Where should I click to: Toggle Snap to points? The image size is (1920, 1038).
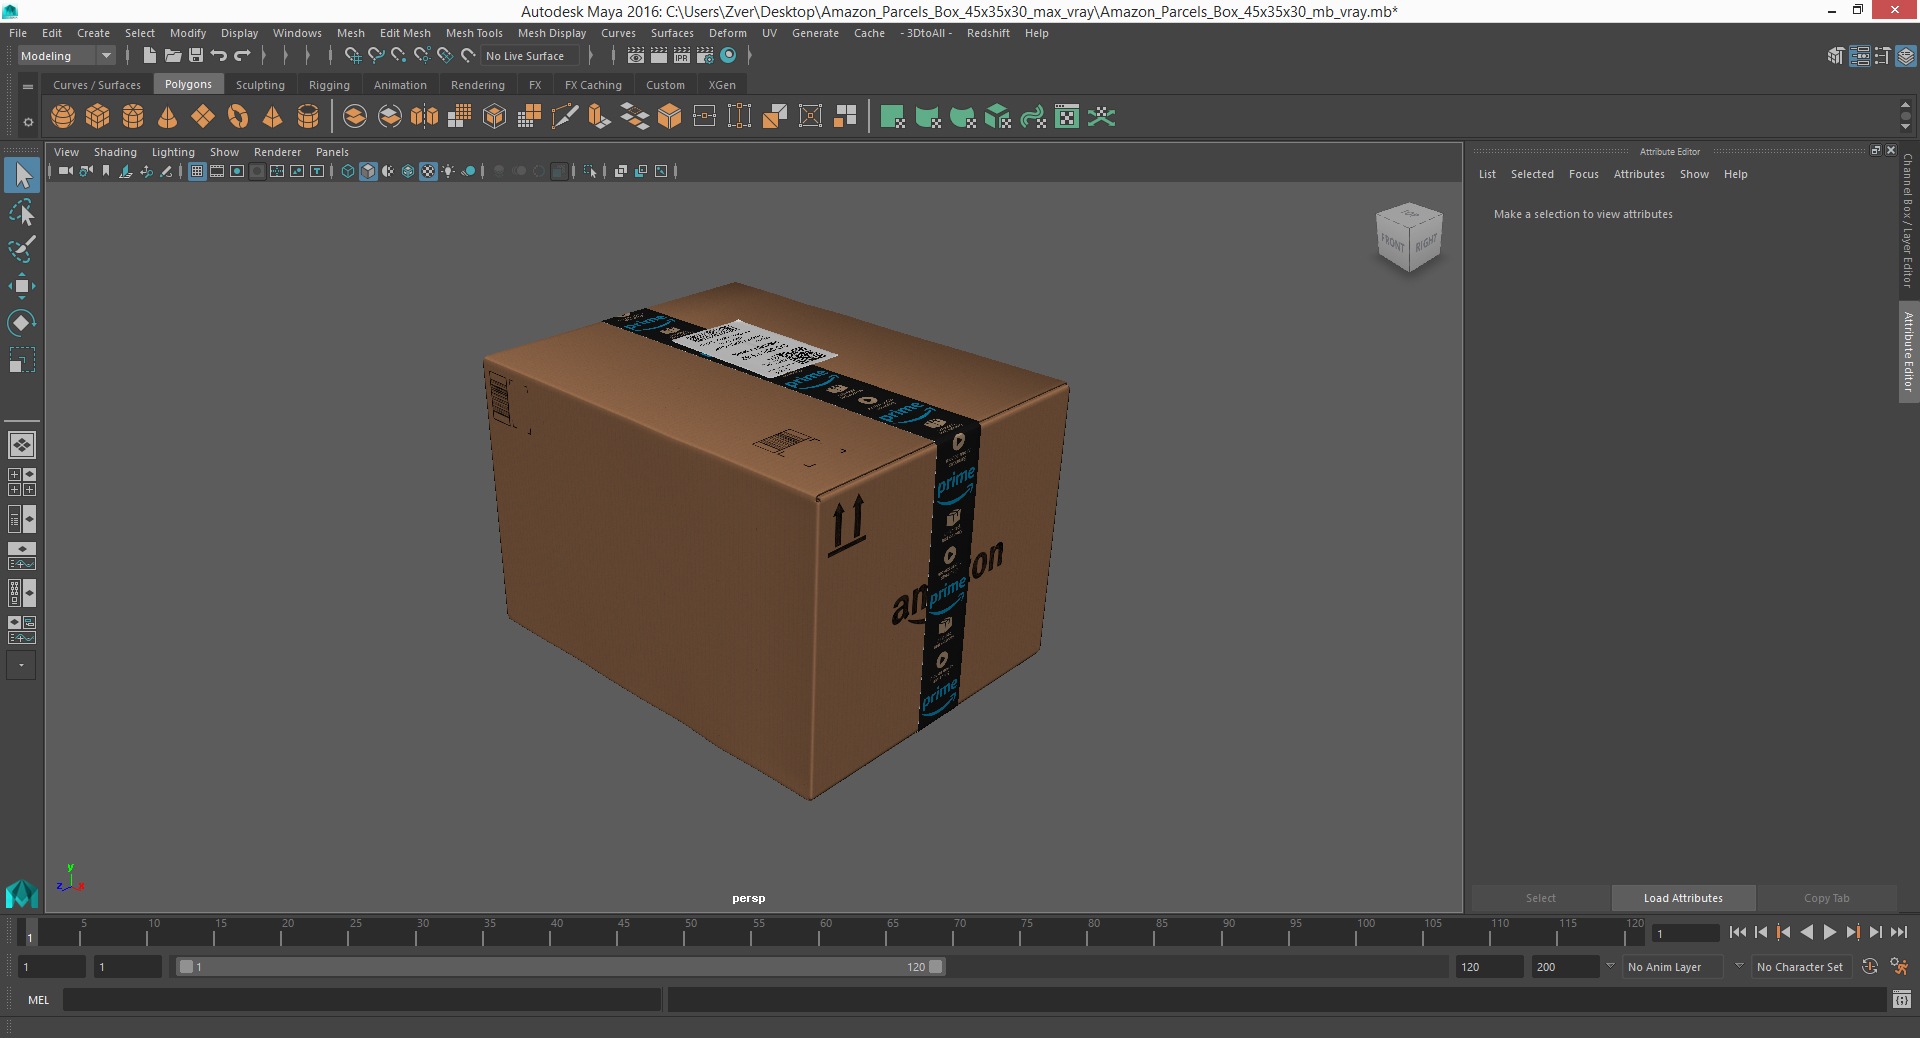[x=399, y=56]
